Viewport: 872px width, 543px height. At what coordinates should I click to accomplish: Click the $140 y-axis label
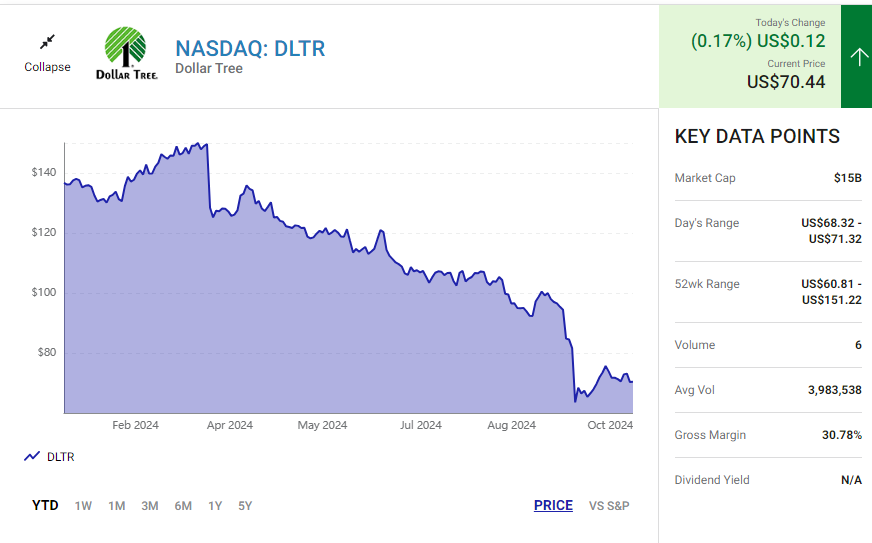pos(44,172)
